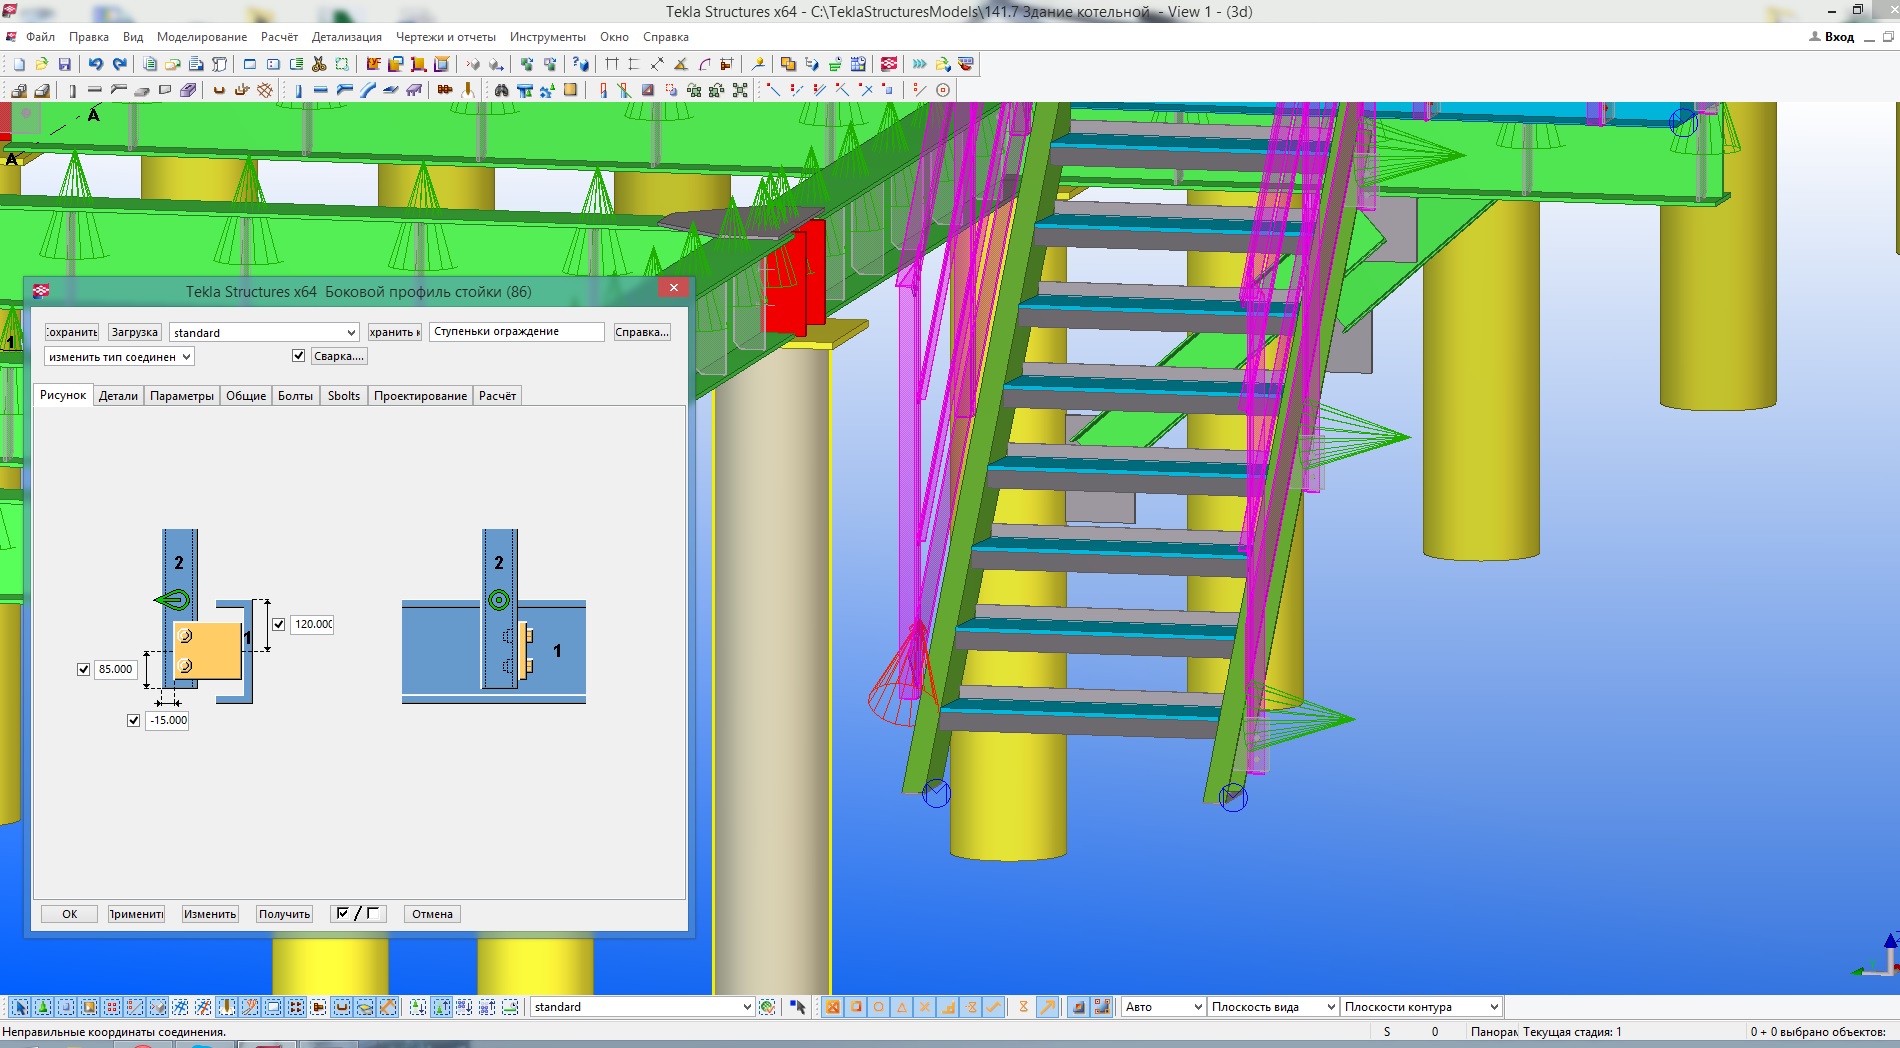Open the Моделирование menu
Viewport: 1900px width, 1048px height.
click(x=201, y=37)
